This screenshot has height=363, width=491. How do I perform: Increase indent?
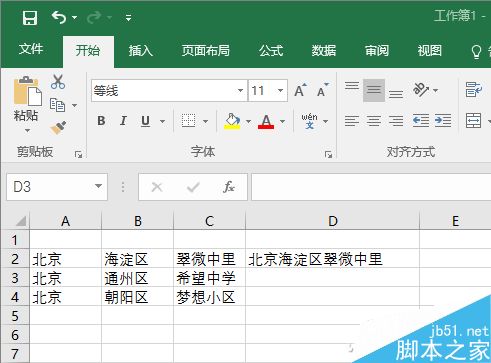pos(443,121)
